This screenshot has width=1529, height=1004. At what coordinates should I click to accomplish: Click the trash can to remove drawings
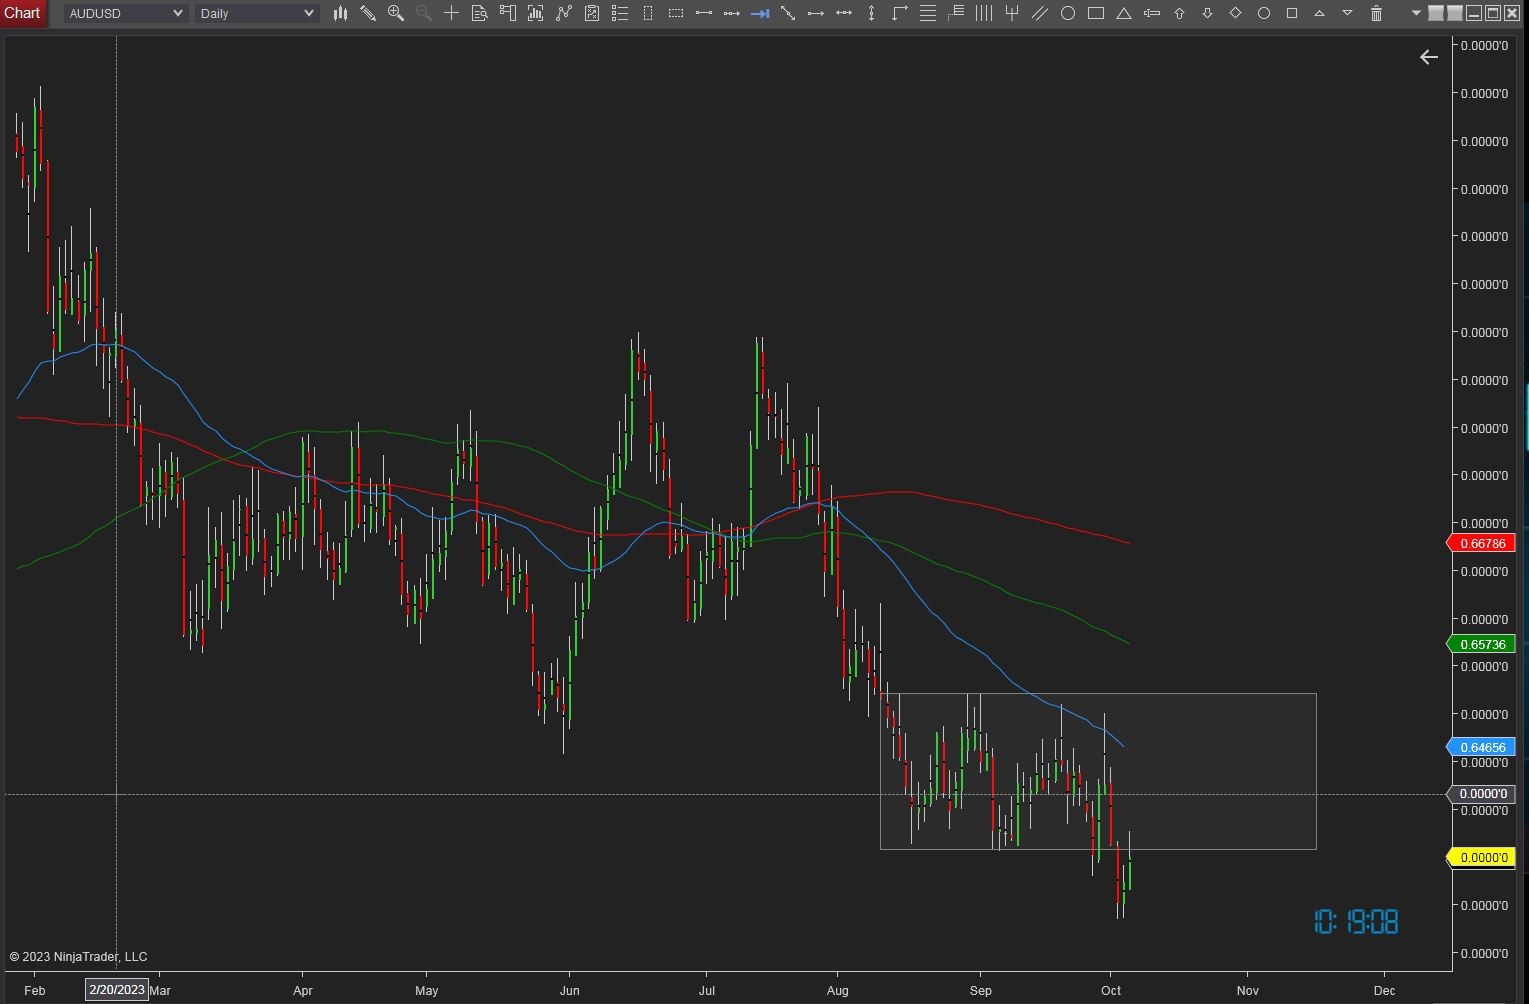click(x=1376, y=13)
